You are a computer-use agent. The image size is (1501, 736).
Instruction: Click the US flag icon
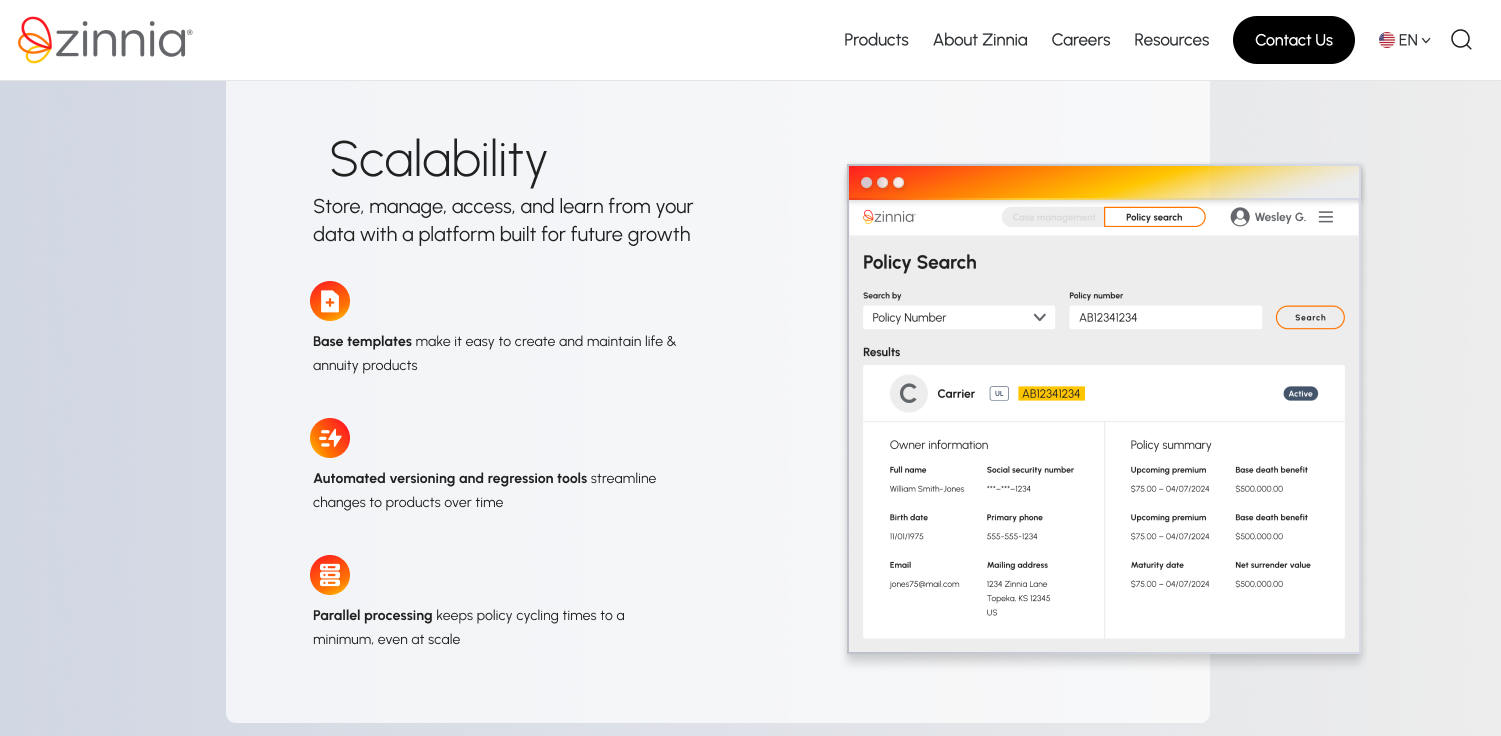tap(1387, 40)
